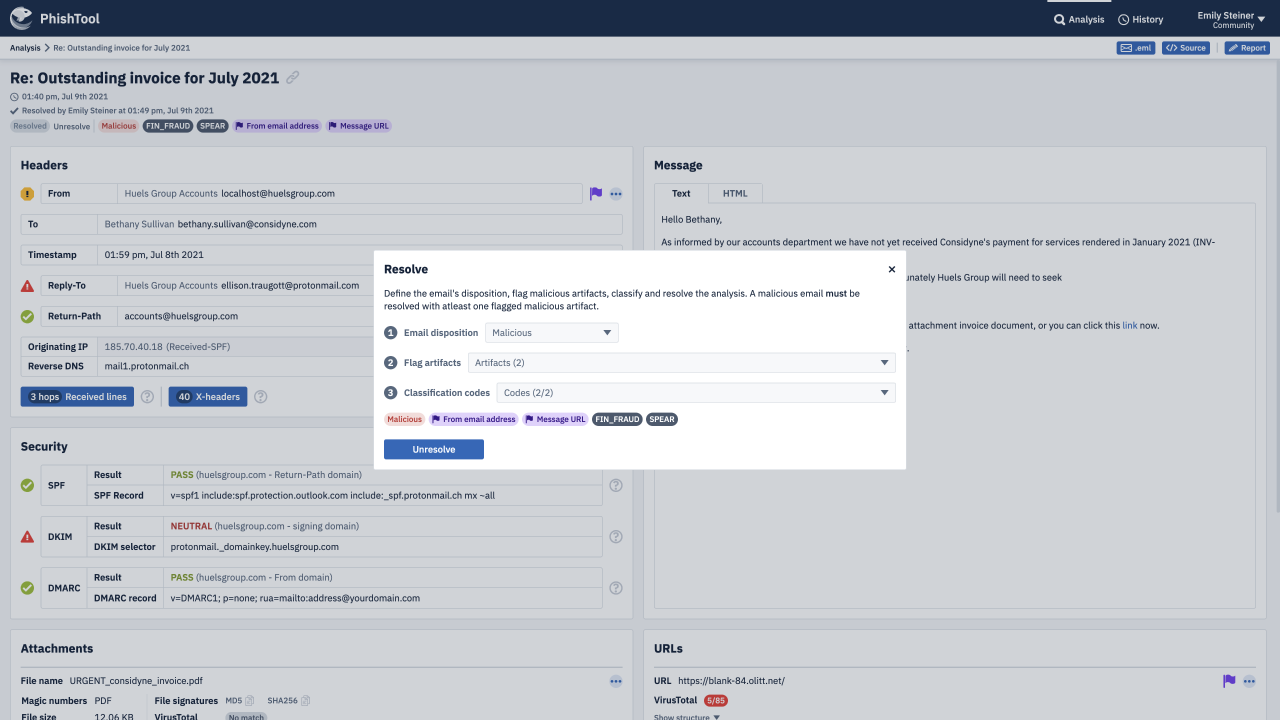1280x720 pixels.
Task: Click the address bethany.sullivan@considyne.com
Action: click(247, 225)
